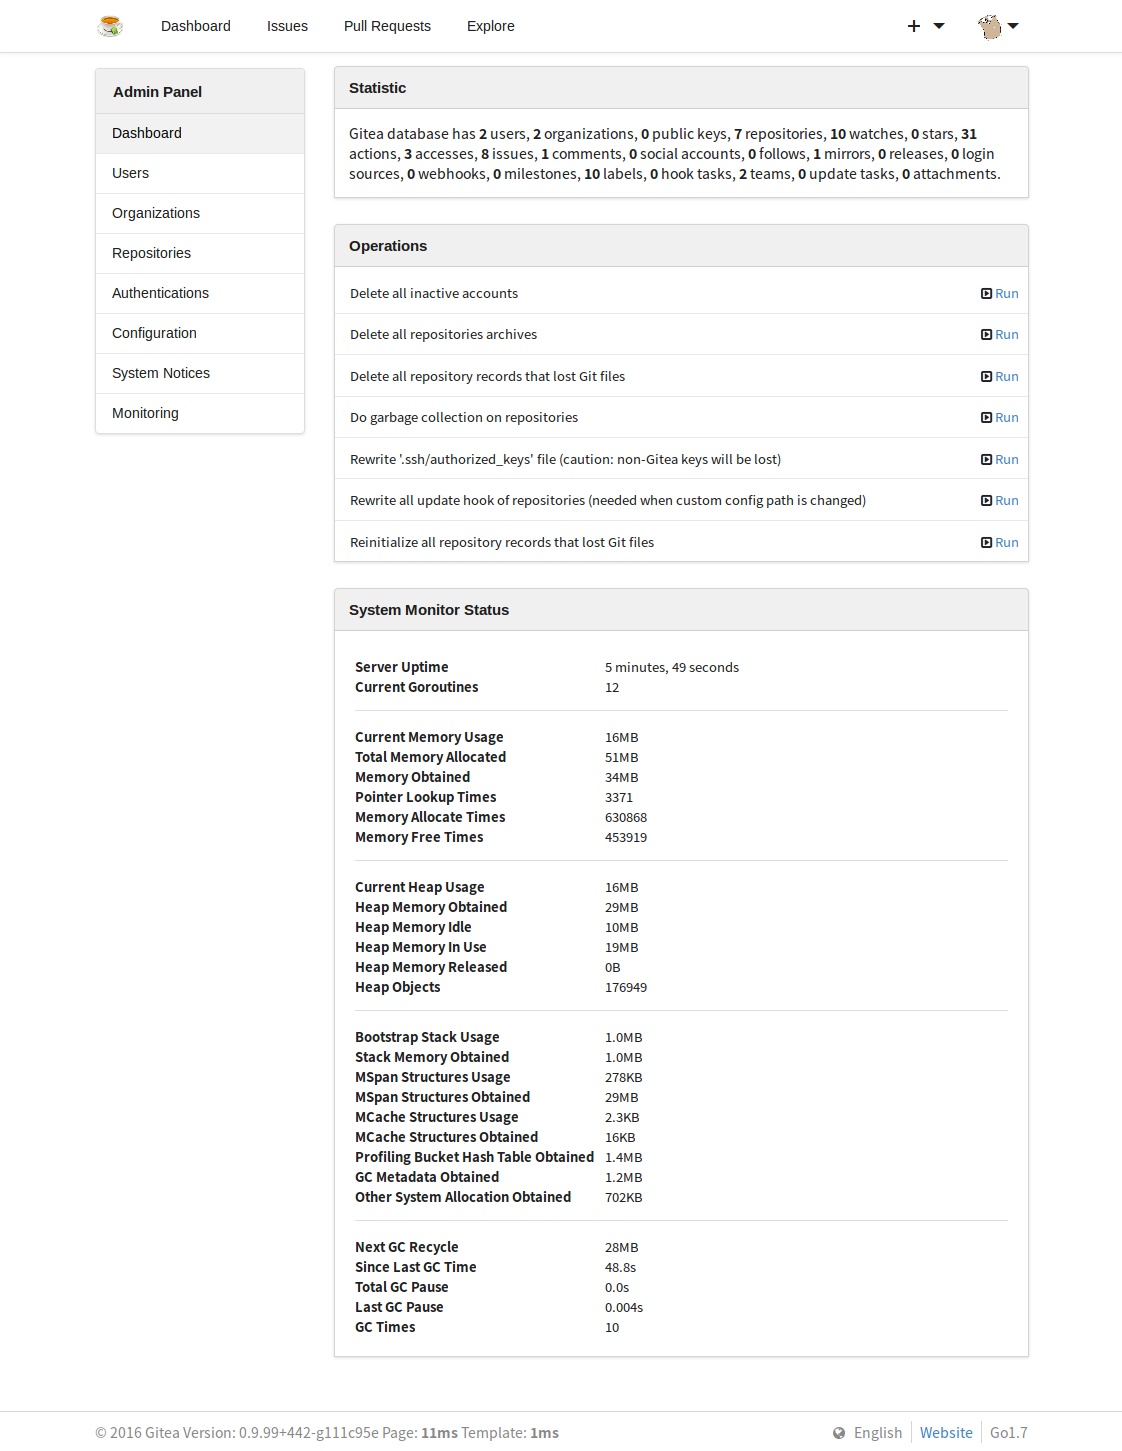Open the Users admin section
This screenshot has width=1122, height=1451.
(x=130, y=173)
